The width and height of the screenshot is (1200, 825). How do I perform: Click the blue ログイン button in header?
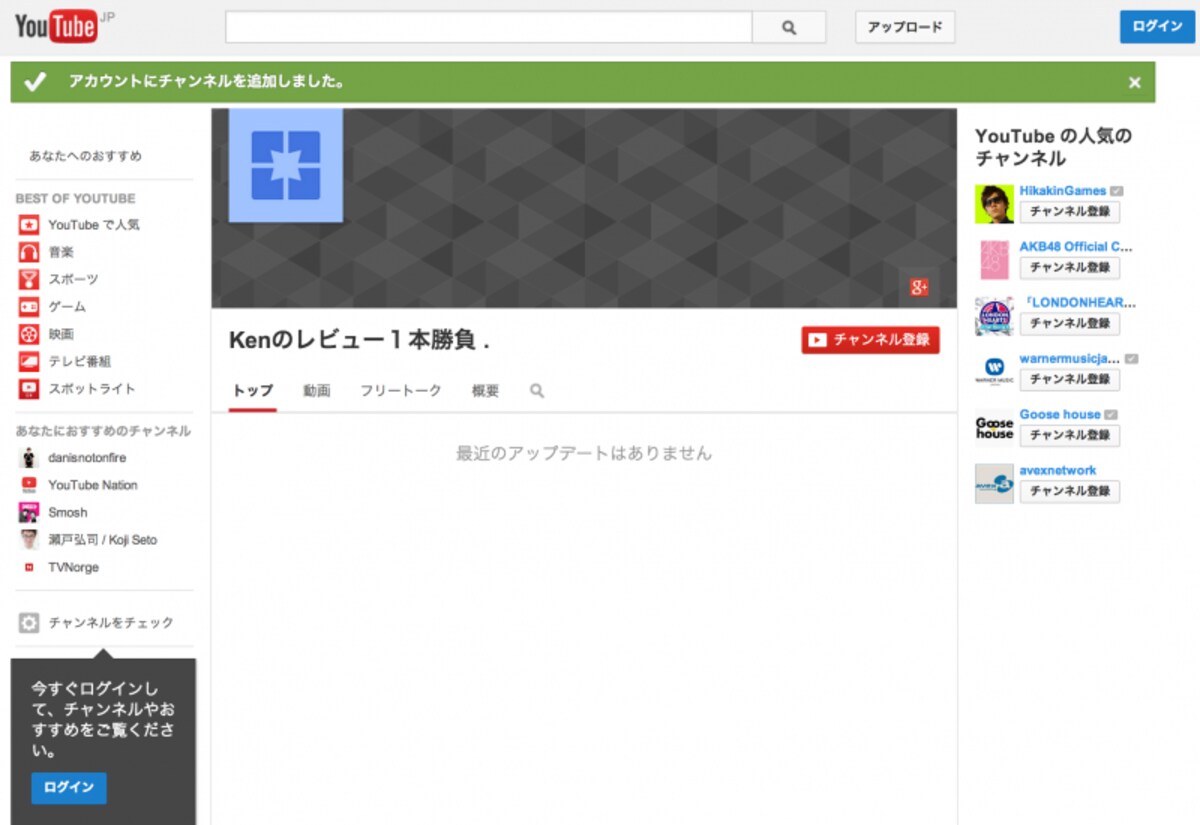click(x=1157, y=27)
